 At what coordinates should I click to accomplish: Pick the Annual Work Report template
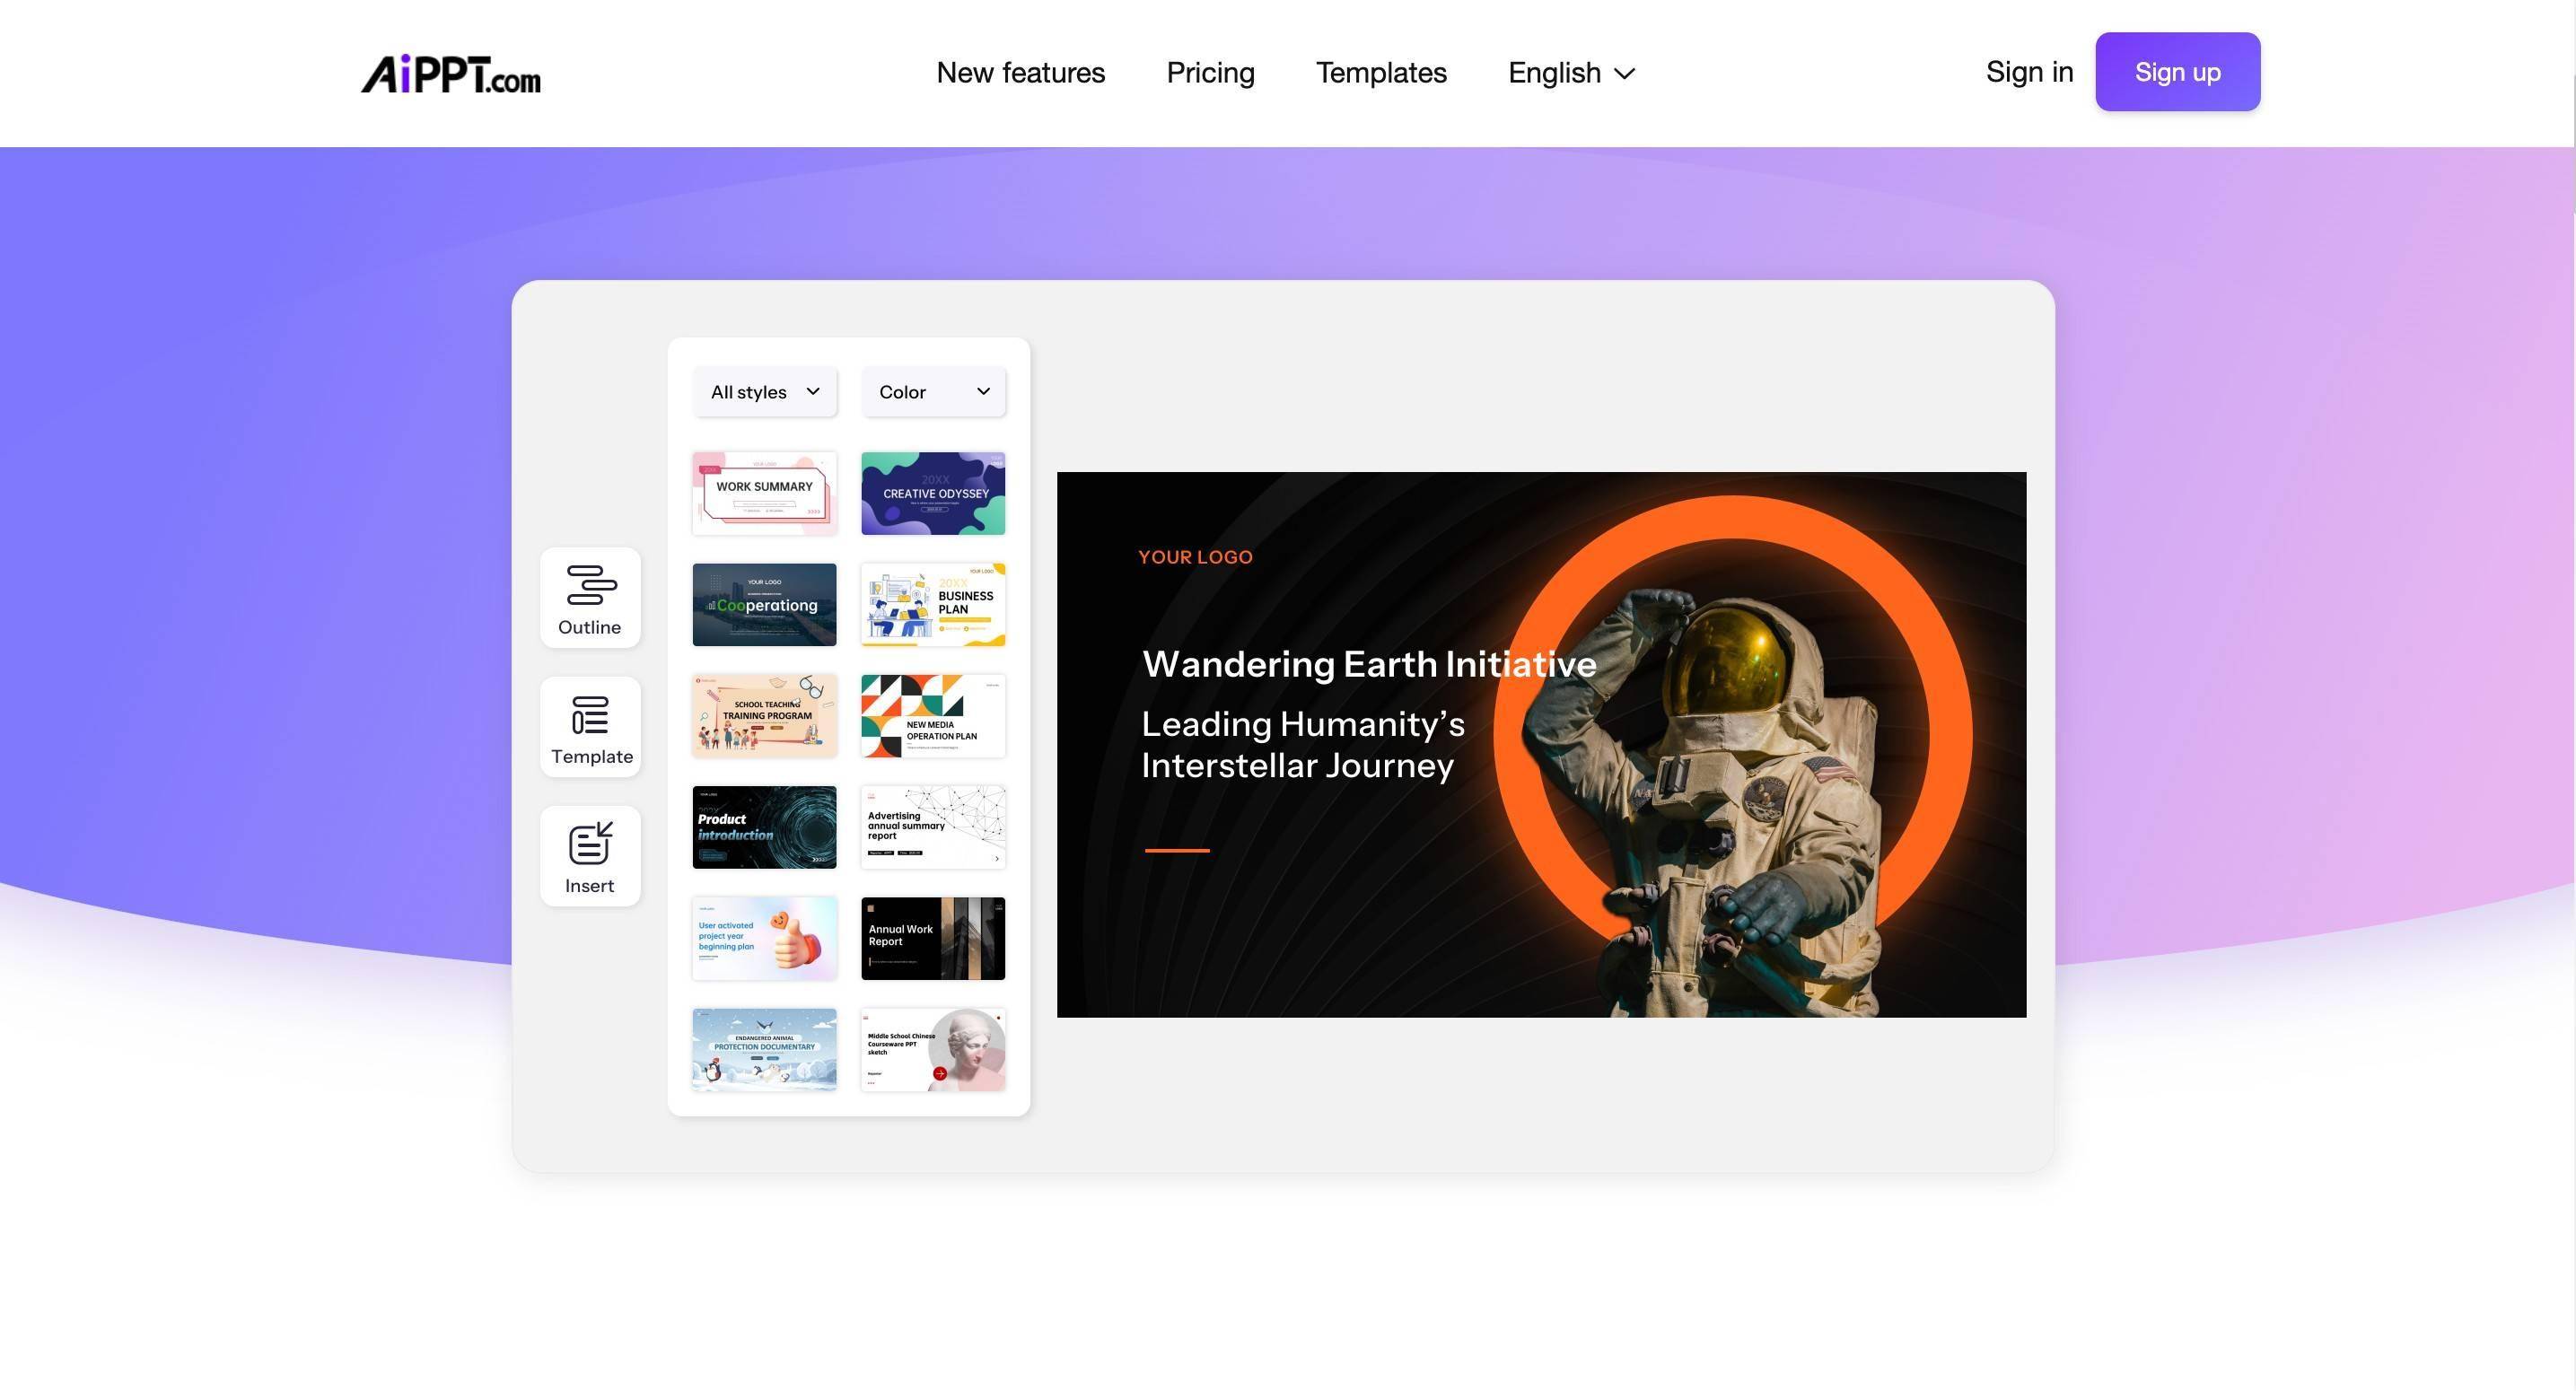pos(933,938)
